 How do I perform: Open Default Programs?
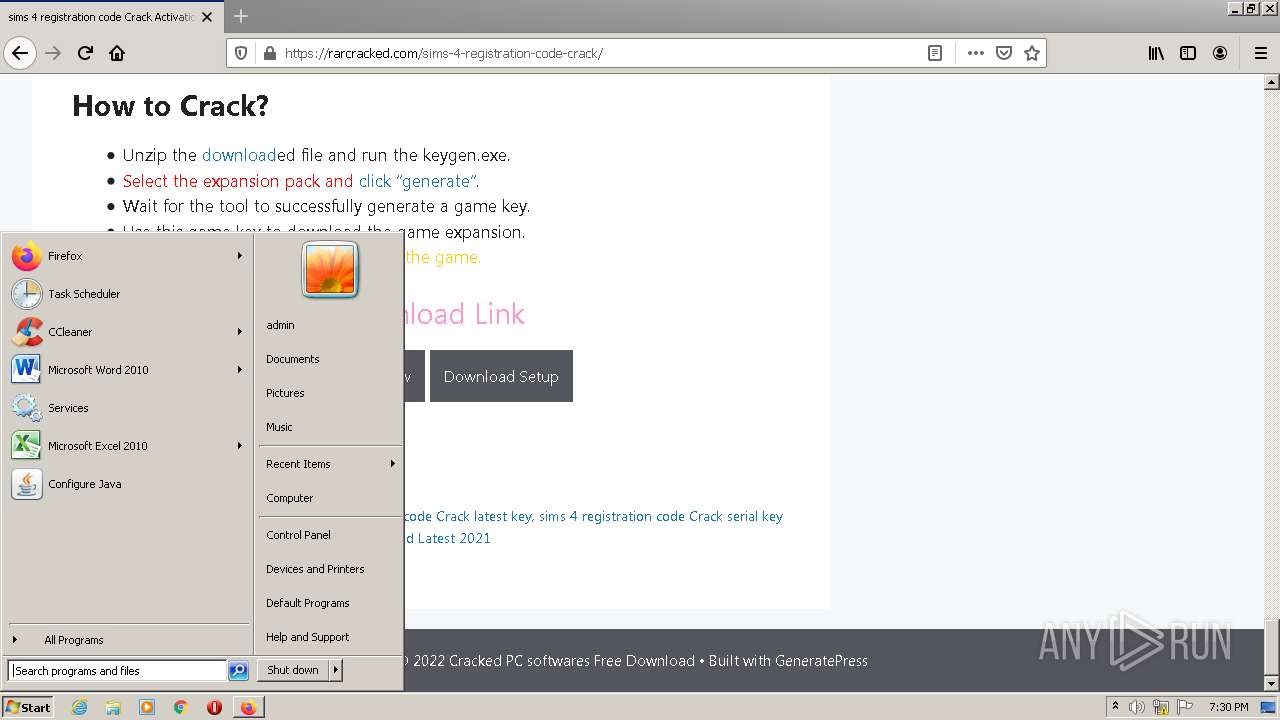pyautogui.click(x=330, y=603)
